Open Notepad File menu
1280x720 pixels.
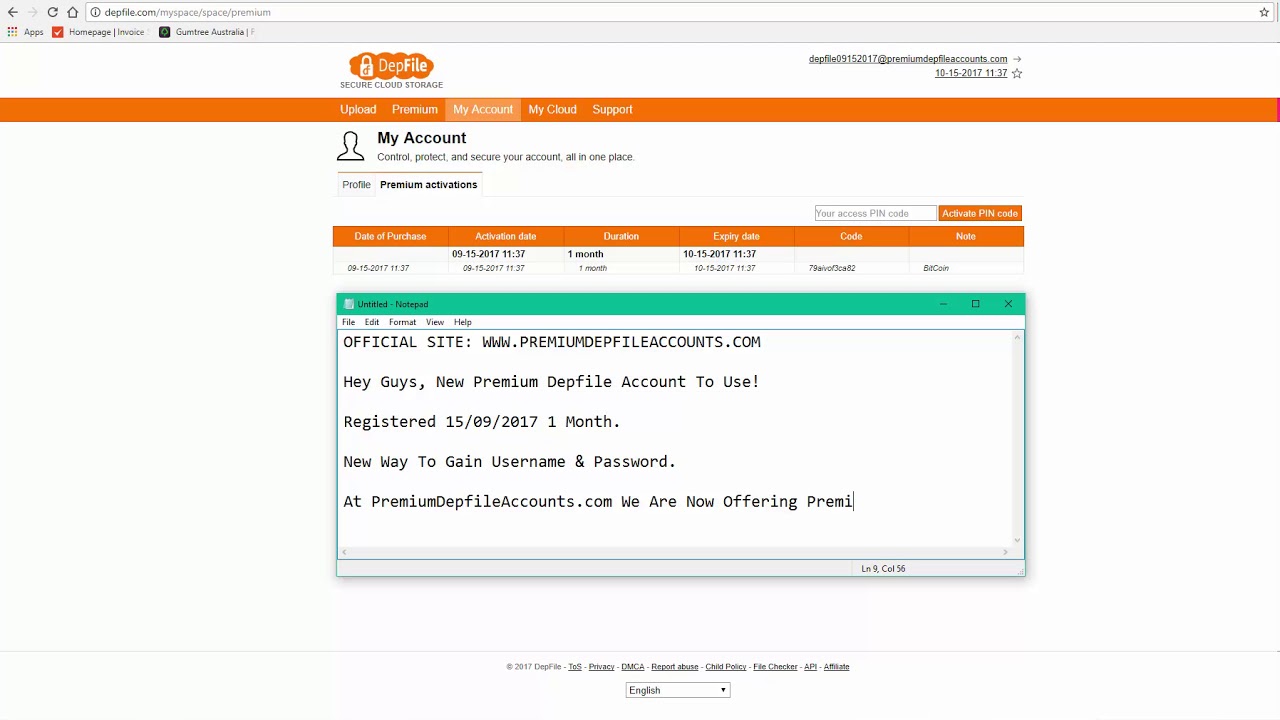[349, 322]
